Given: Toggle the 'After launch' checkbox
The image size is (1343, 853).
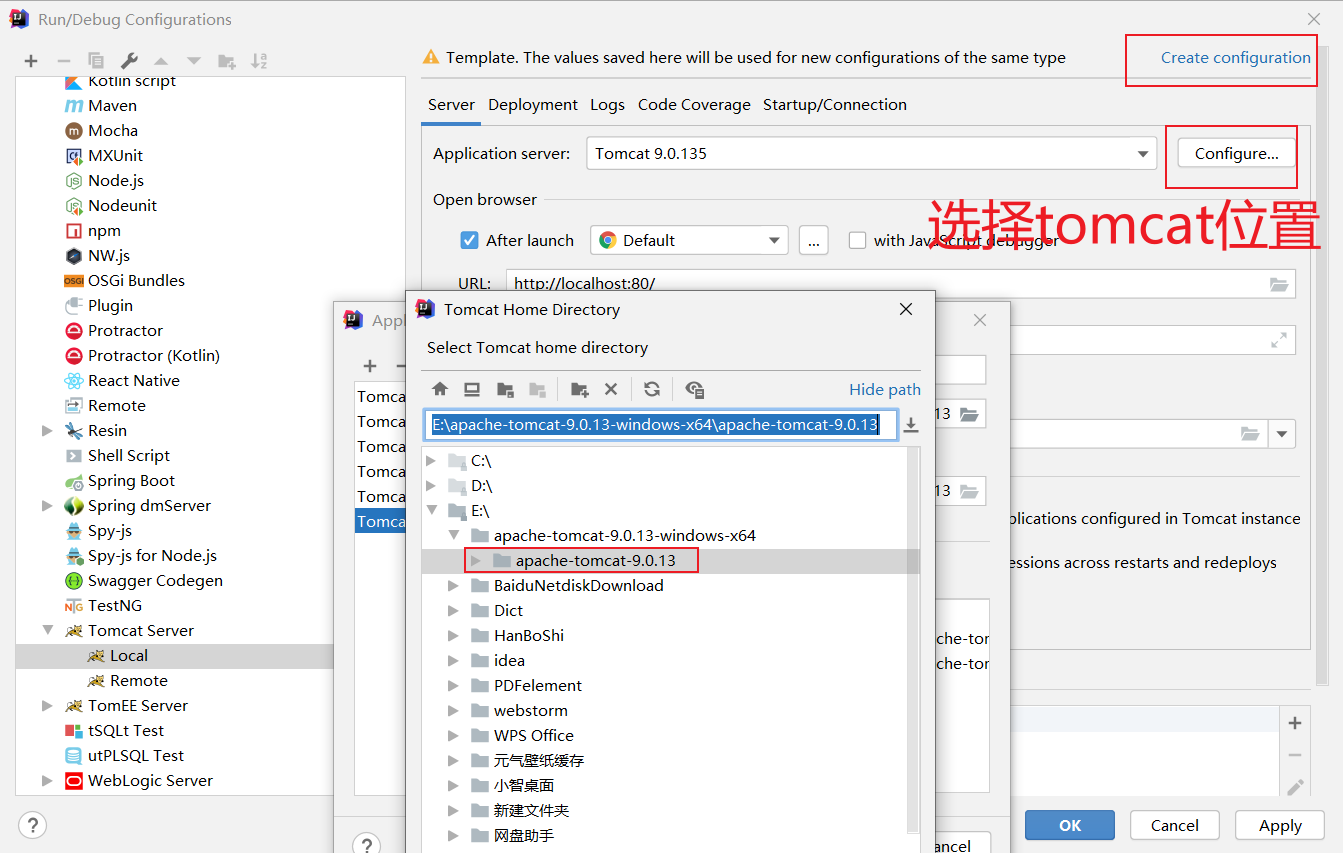Looking at the screenshot, I should pyautogui.click(x=469, y=240).
